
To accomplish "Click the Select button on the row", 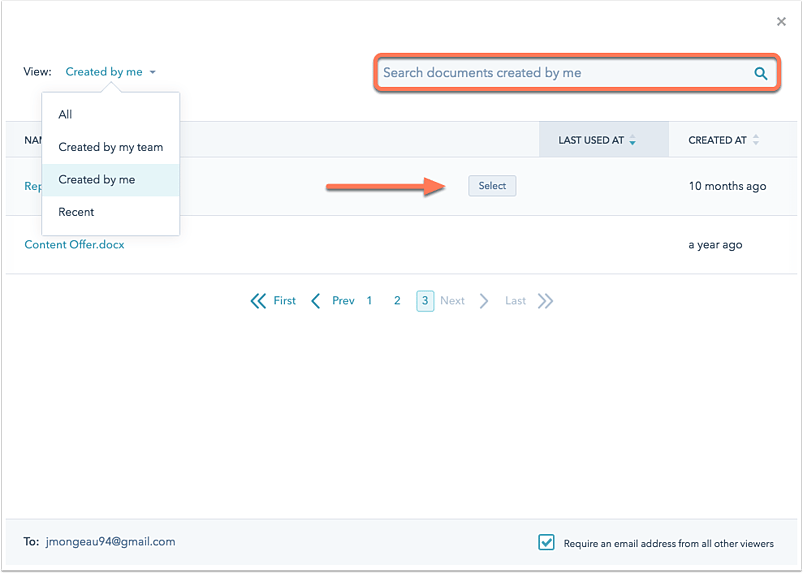I will point(492,186).
